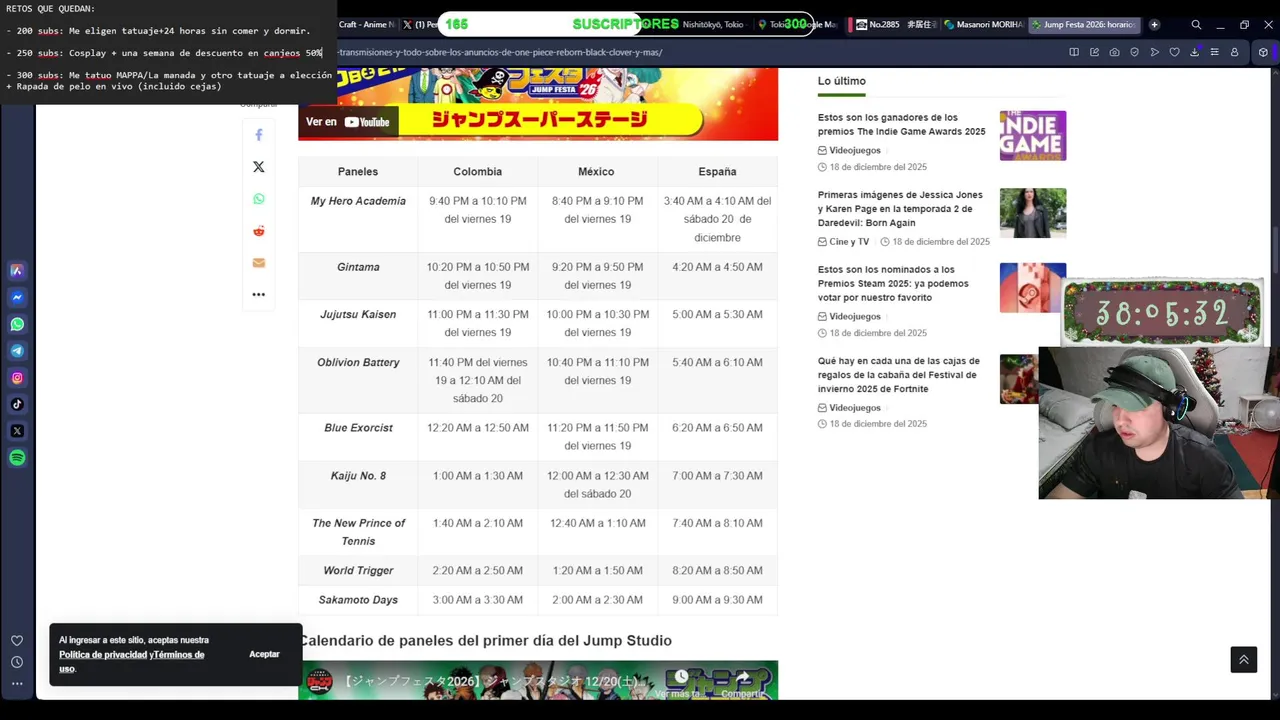Open the 'Política de privacidad' link
This screenshot has height=720, width=1280.
pyautogui.click(x=103, y=655)
